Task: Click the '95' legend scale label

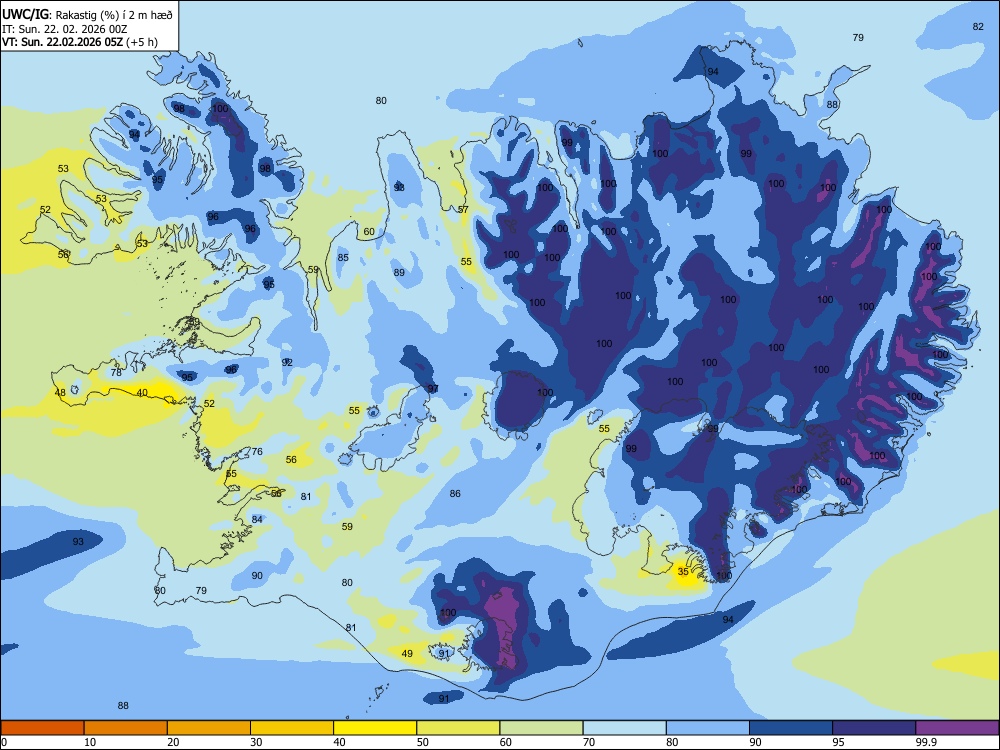Action: tap(839, 742)
